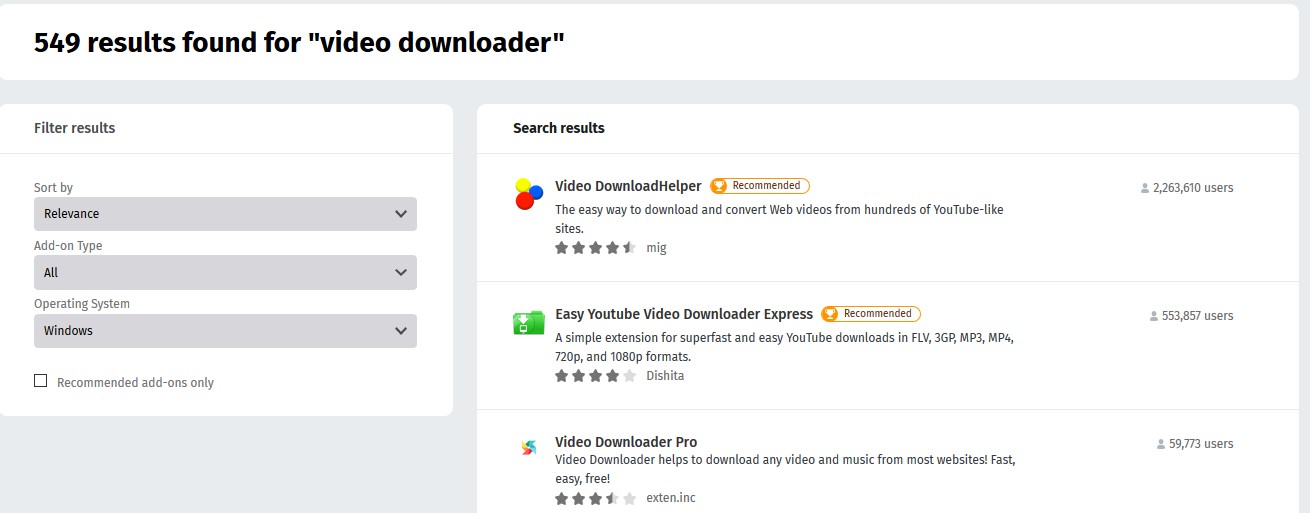Click the Filter results heading
The height and width of the screenshot is (513, 1310).
click(74, 128)
